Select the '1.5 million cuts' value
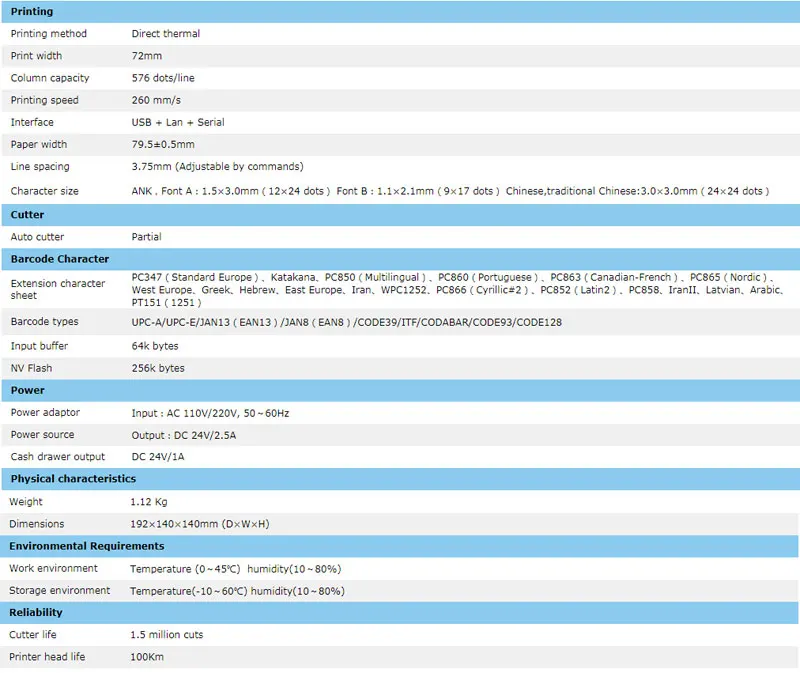800x673 pixels. pos(166,635)
